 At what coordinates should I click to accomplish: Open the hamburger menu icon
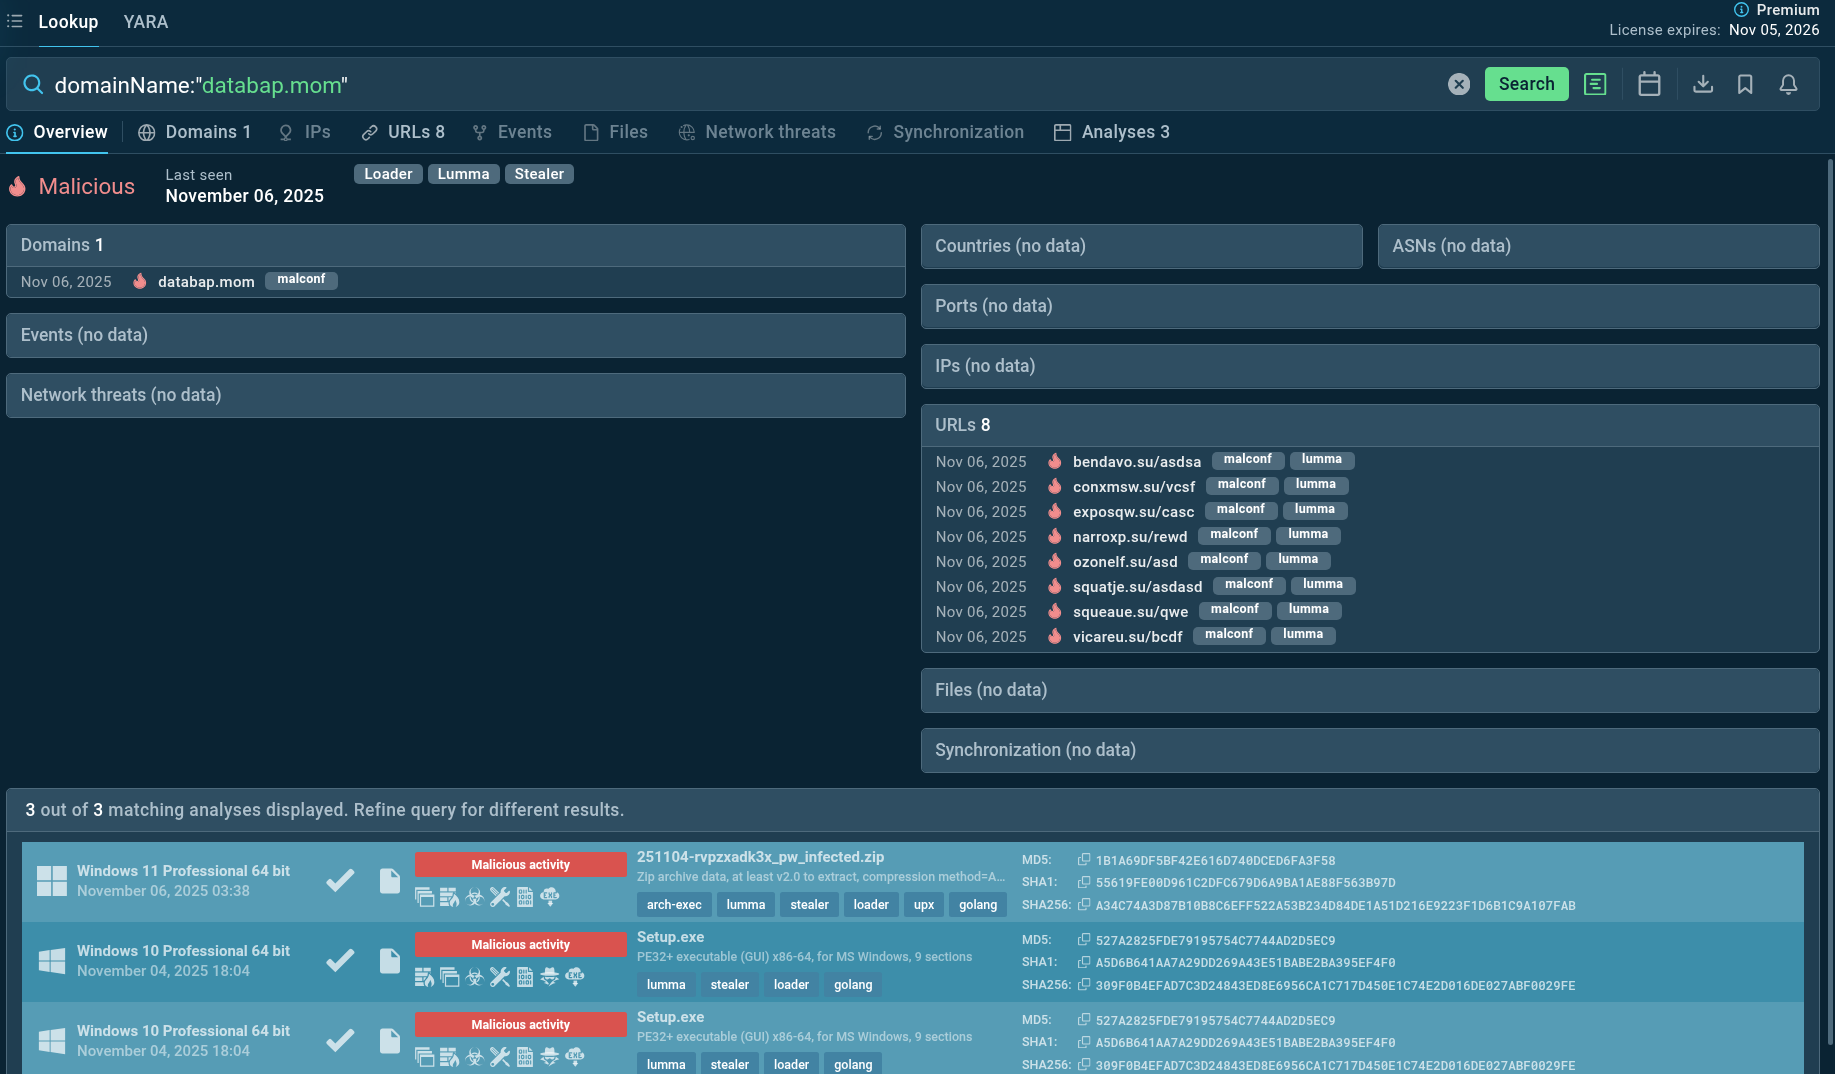tap(15, 21)
